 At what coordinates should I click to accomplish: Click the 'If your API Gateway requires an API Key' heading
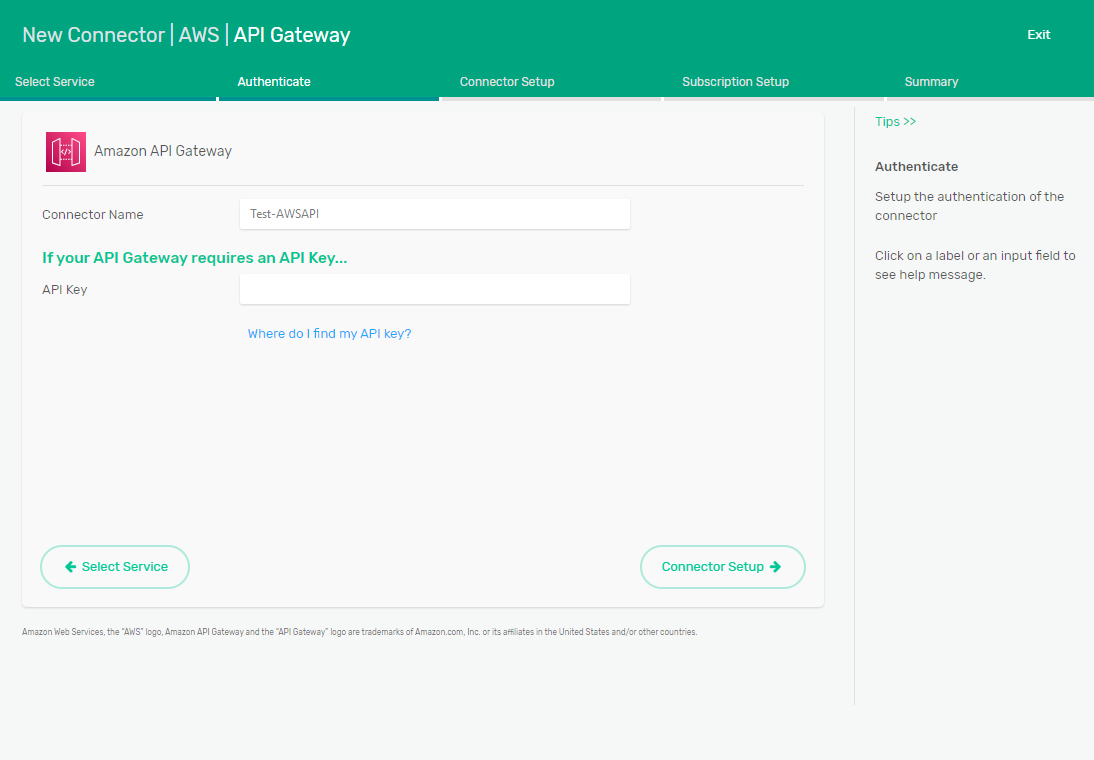coord(194,258)
